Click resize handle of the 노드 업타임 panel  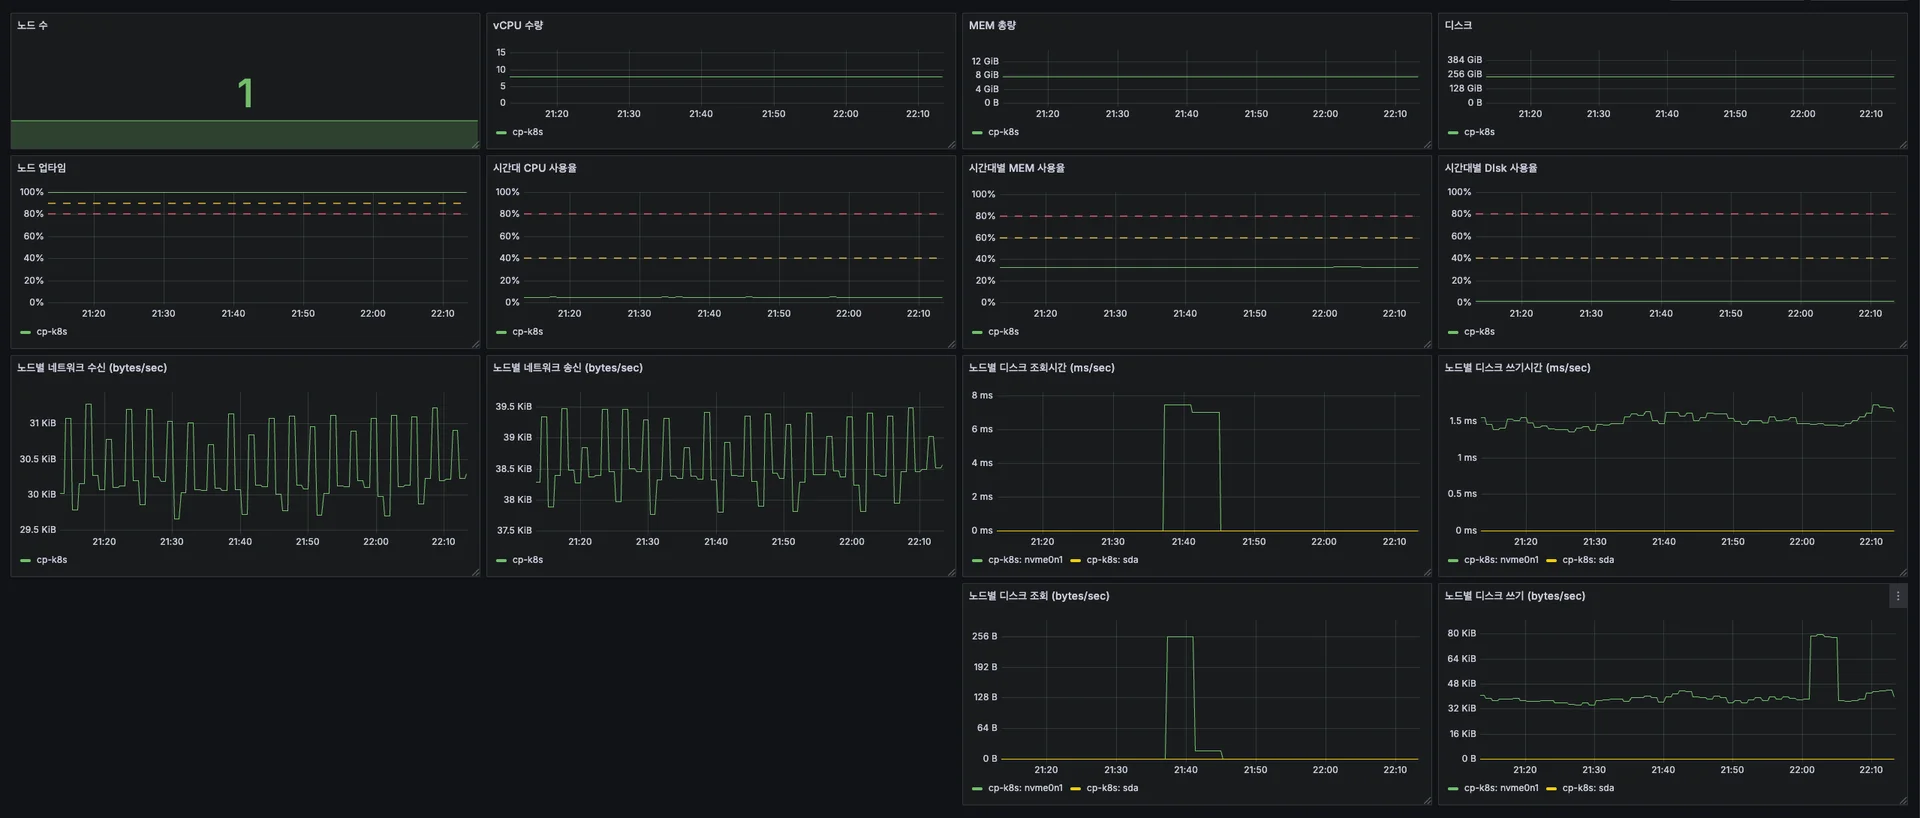(475, 344)
